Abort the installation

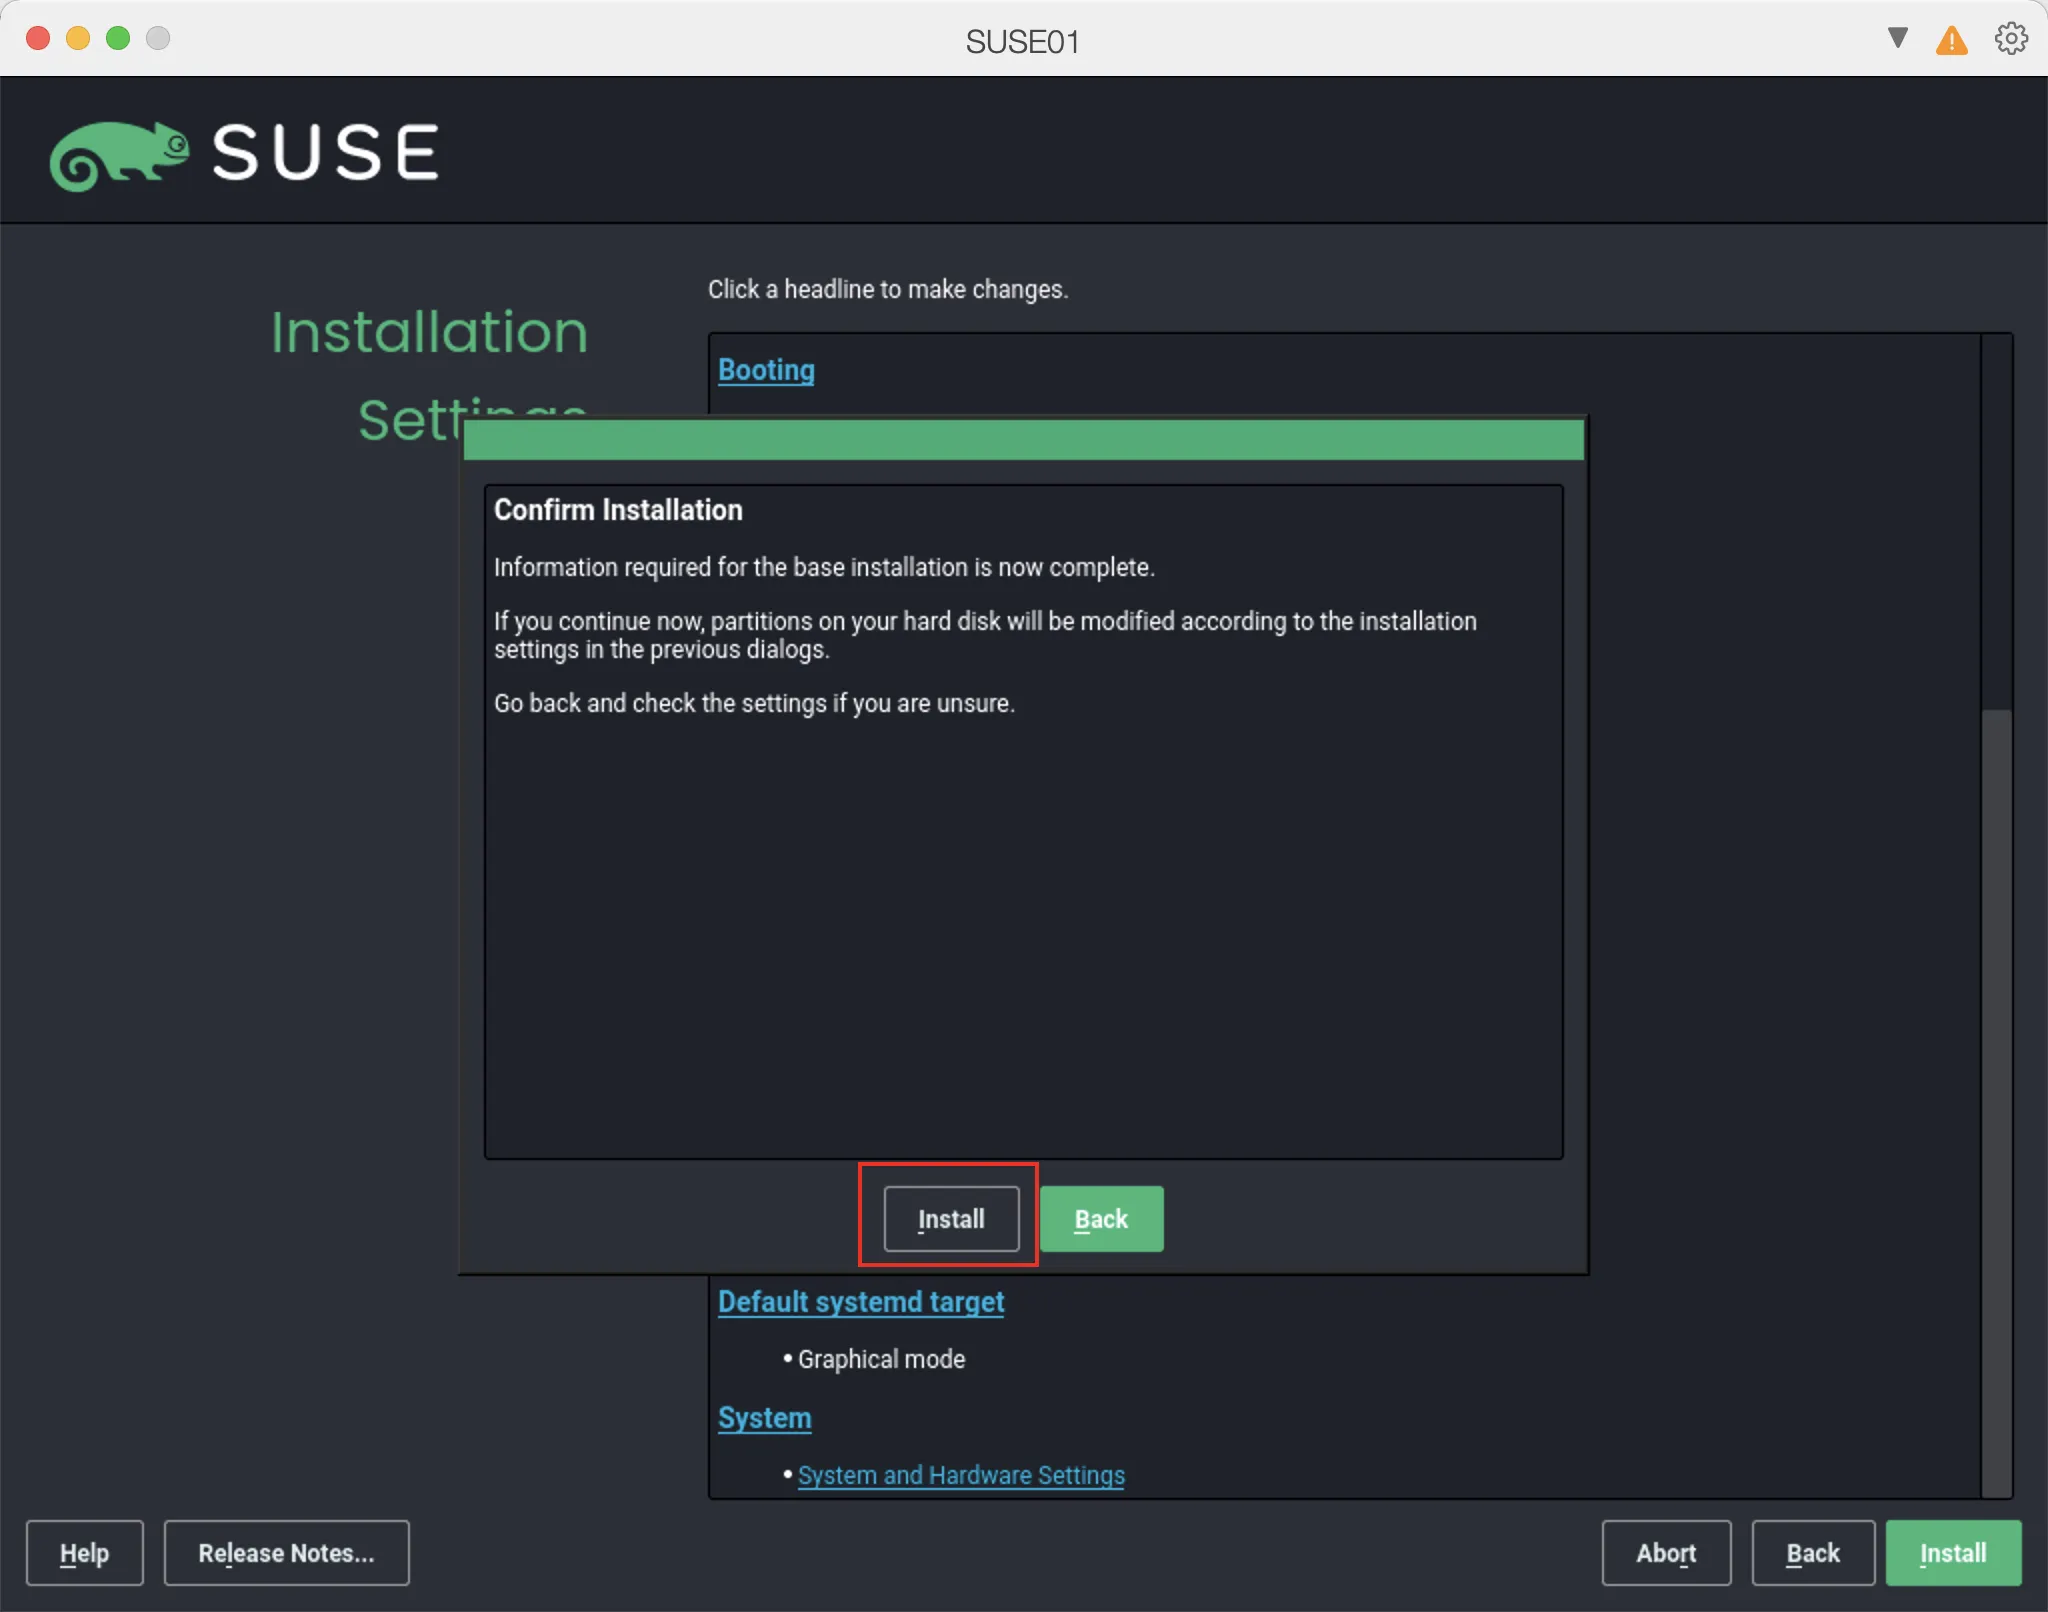[x=1665, y=1552]
